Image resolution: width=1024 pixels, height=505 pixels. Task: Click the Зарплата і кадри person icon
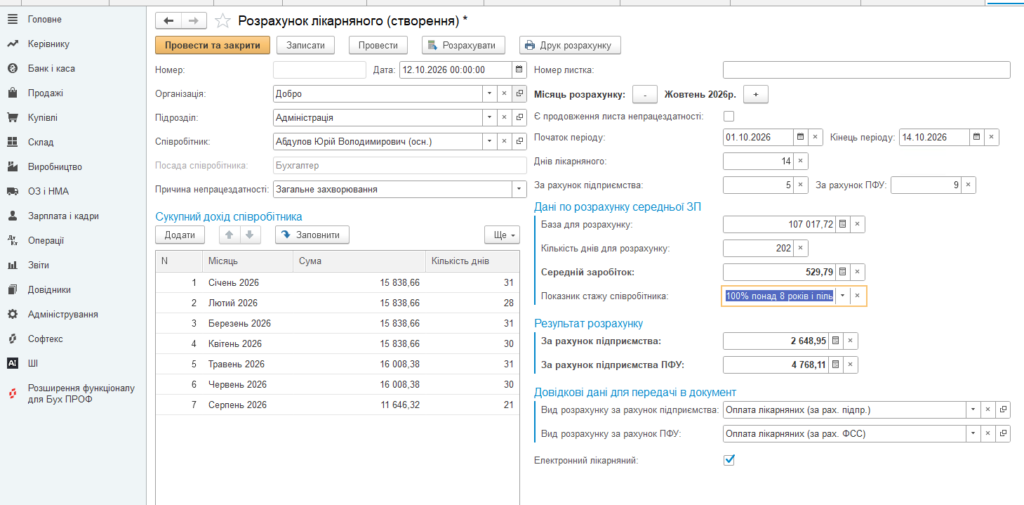coord(12,216)
